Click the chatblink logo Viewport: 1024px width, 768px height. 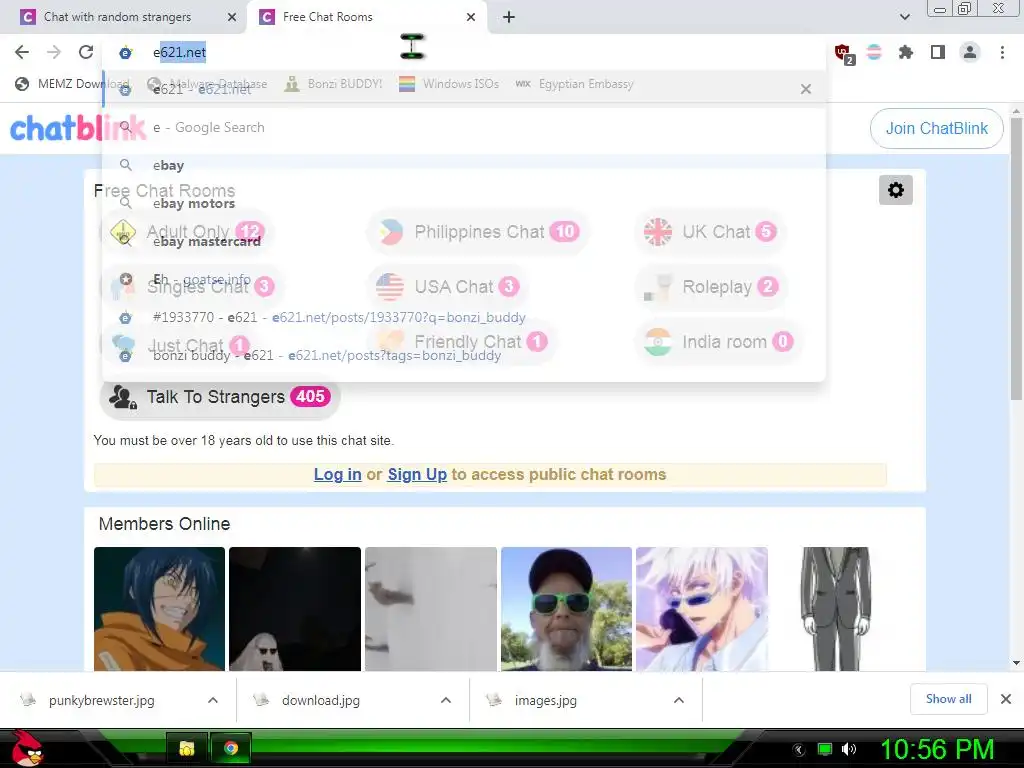tap(77, 128)
